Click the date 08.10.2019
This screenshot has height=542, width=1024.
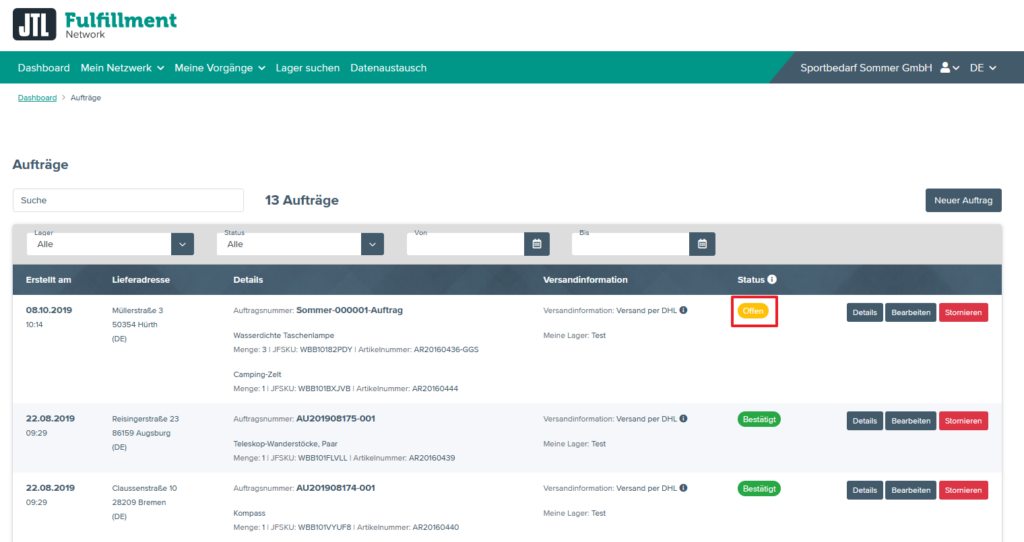(x=49, y=310)
